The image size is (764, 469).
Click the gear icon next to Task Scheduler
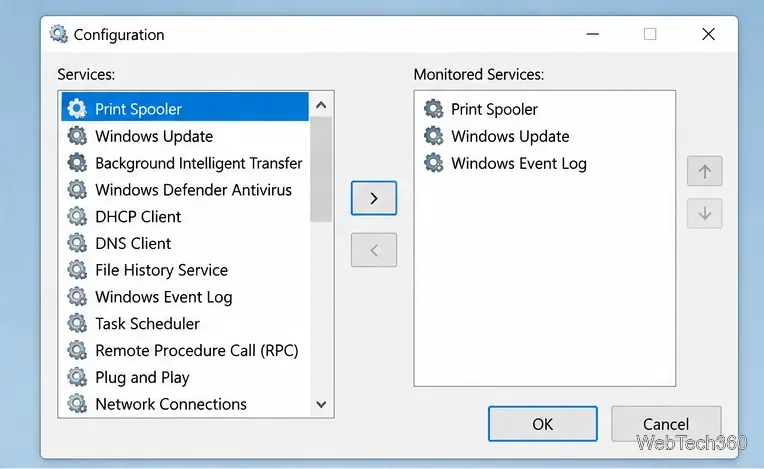tap(77, 323)
